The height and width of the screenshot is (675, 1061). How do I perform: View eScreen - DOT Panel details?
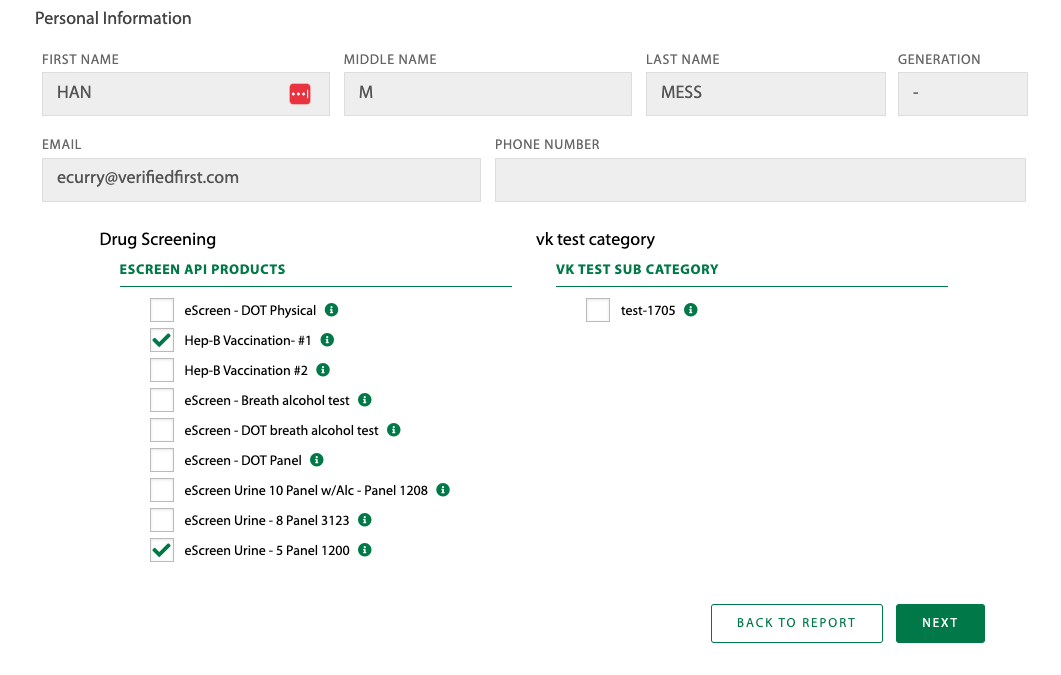[317, 460]
